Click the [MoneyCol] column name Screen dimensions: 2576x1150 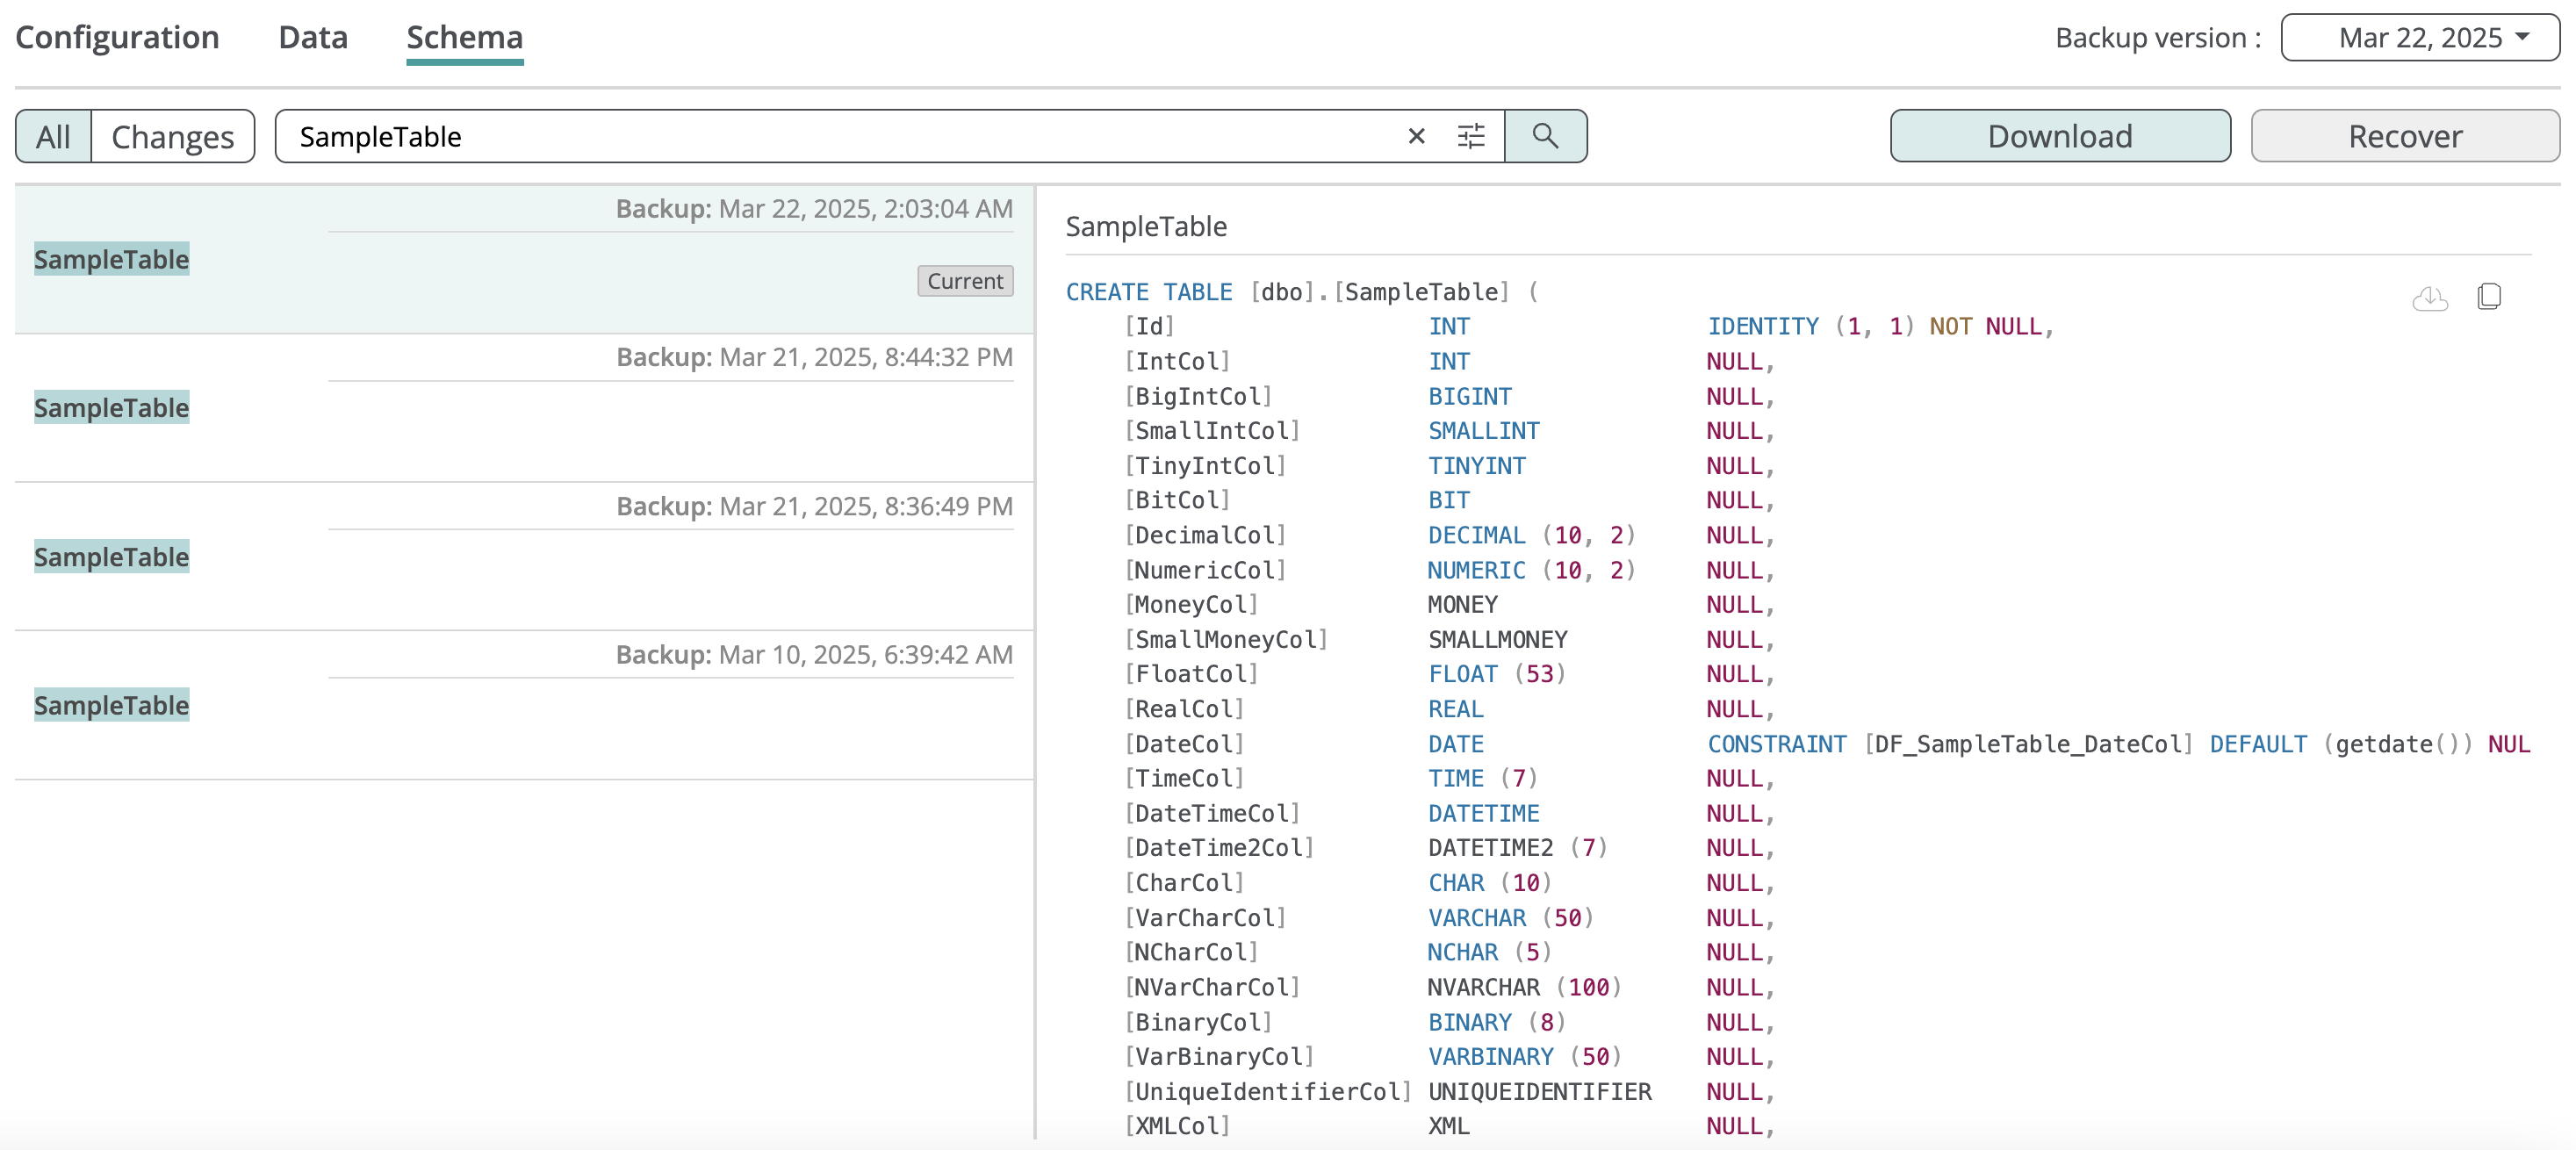click(x=1191, y=604)
